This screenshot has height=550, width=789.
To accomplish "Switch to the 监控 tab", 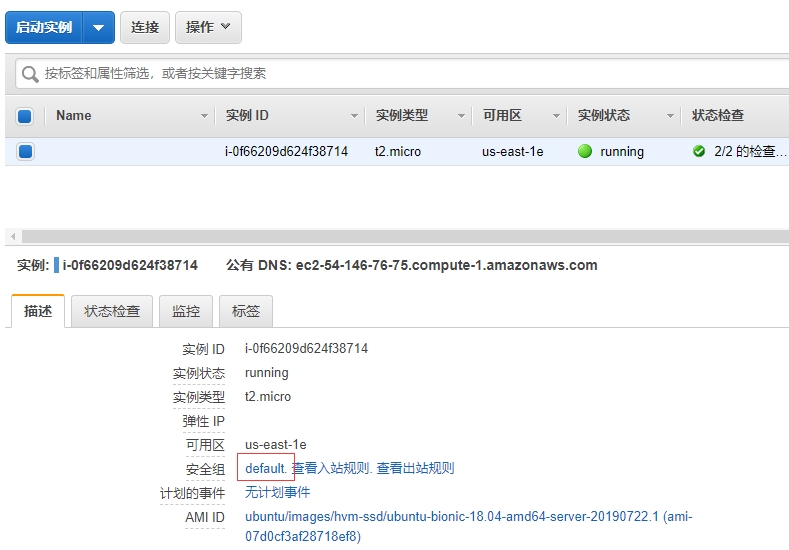I will [x=186, y=311].
